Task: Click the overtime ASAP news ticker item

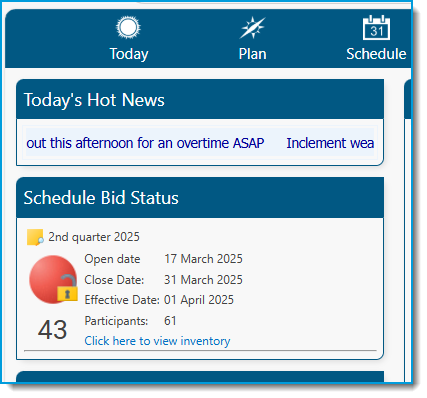Action: (145, 143)
